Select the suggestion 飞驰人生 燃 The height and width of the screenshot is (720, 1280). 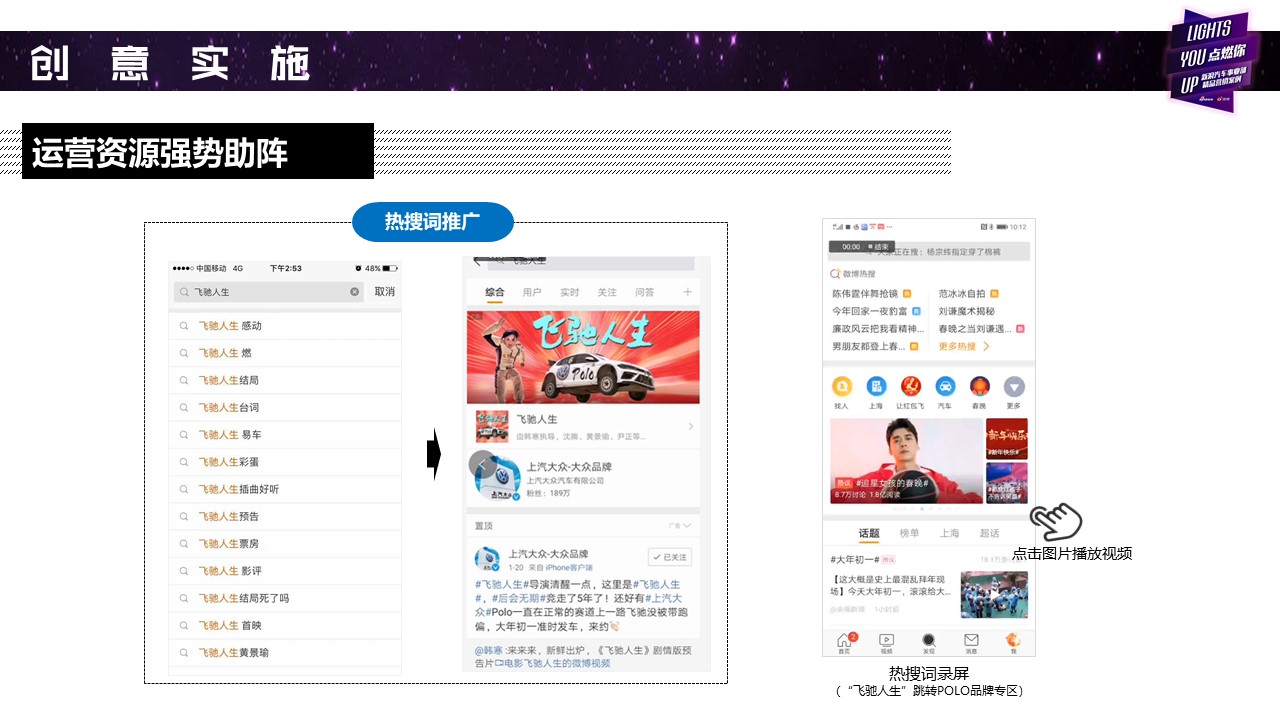[285, 353]
